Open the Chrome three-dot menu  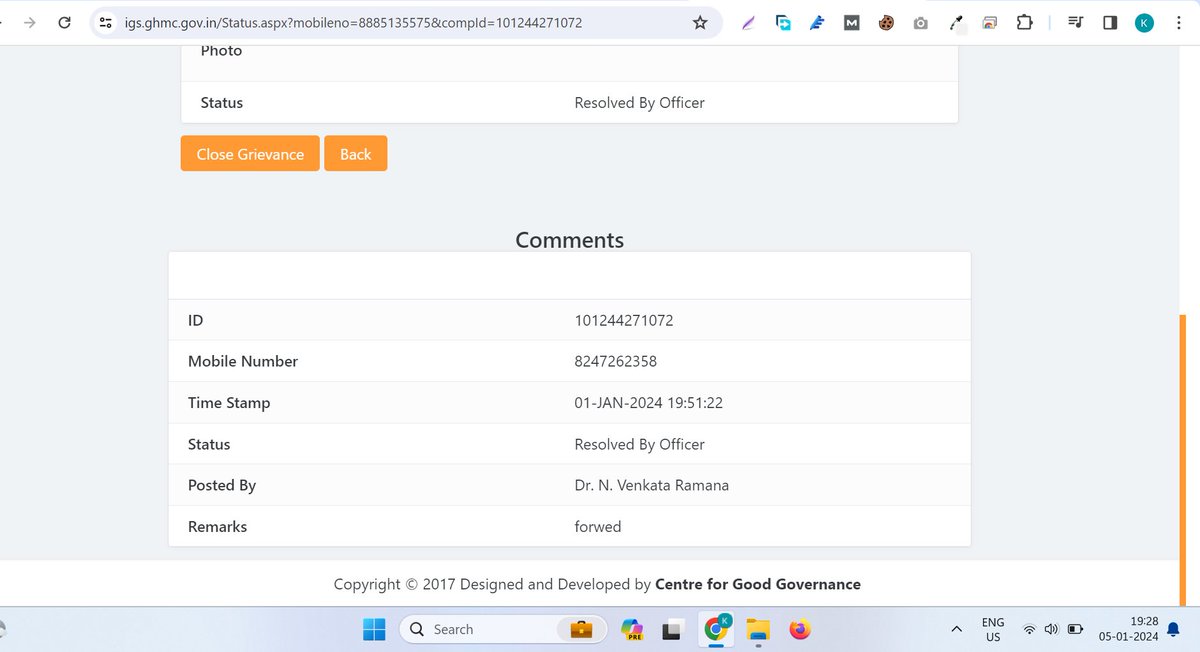(1178, 23)
